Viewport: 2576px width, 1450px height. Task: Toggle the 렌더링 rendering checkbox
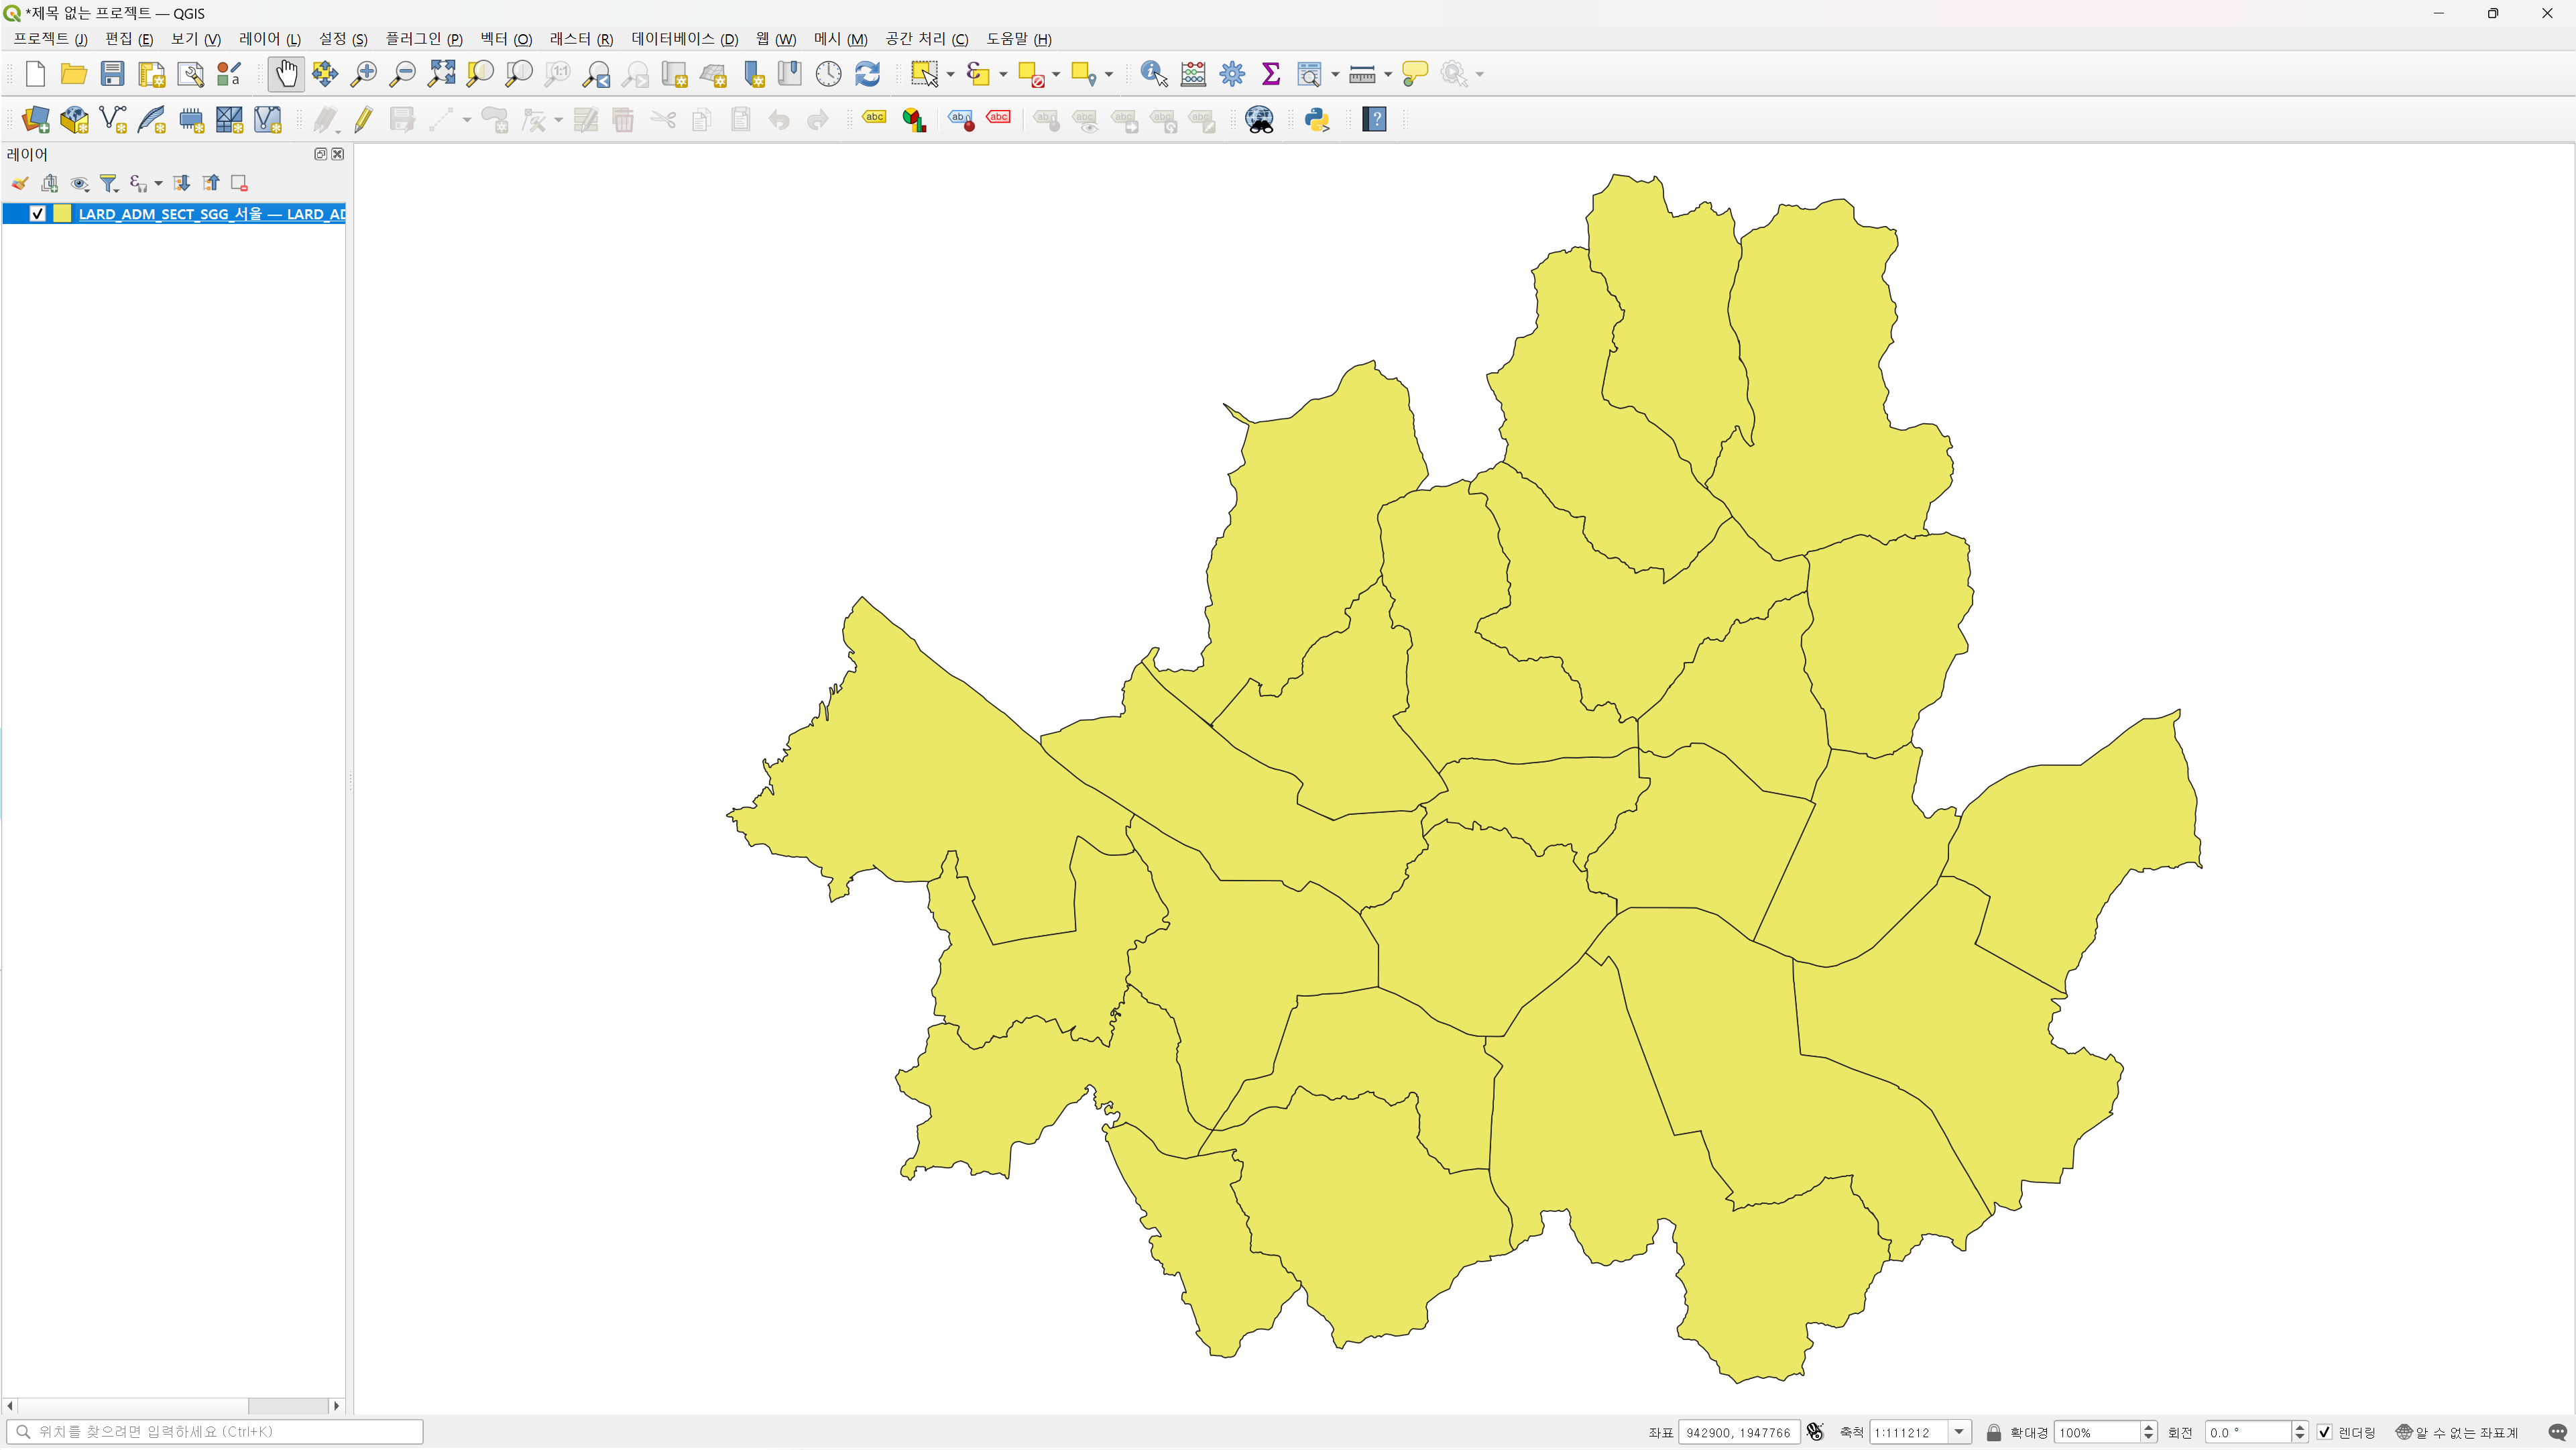[2324, 1432]
